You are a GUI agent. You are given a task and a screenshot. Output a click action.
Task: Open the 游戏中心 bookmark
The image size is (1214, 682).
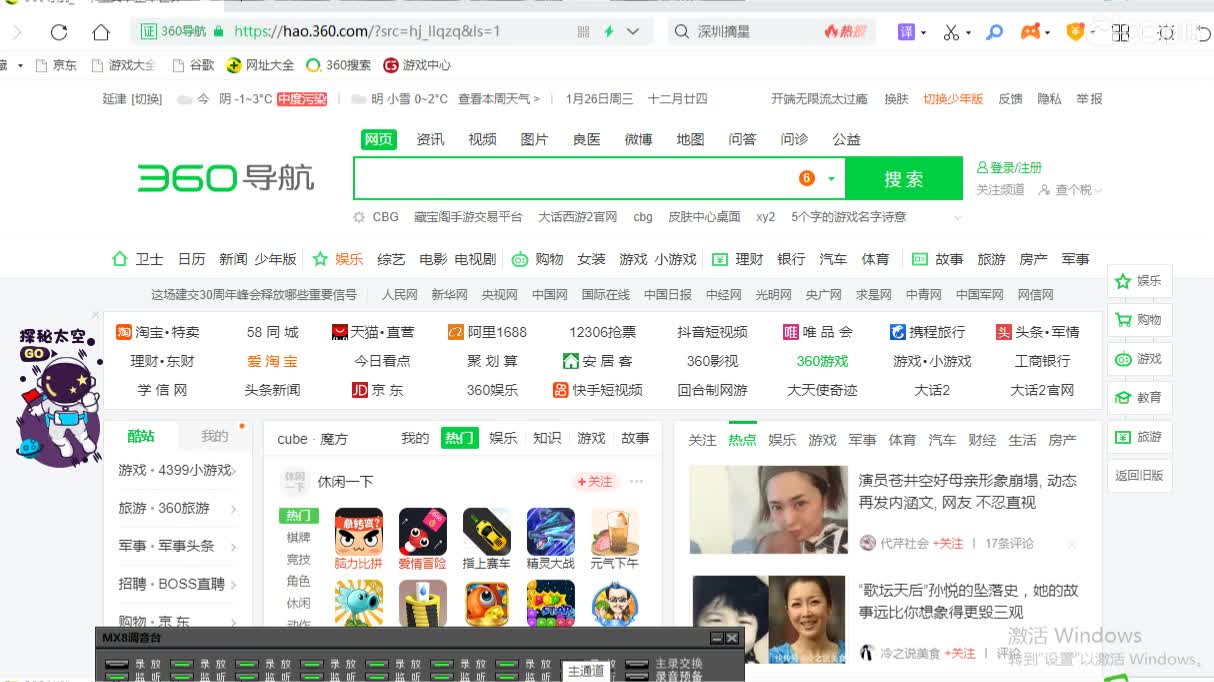pos(417,65)
